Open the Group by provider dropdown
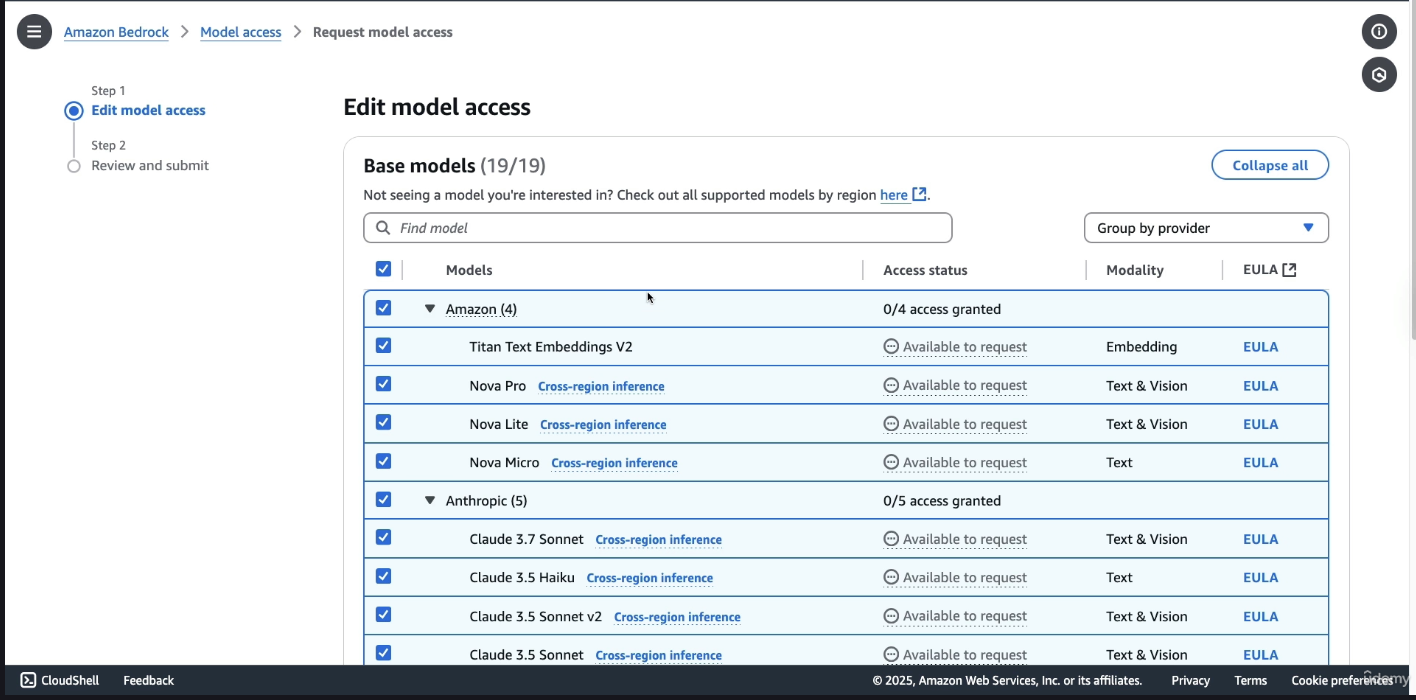Screen dimensions: 1416x700 click(1206, 228)
